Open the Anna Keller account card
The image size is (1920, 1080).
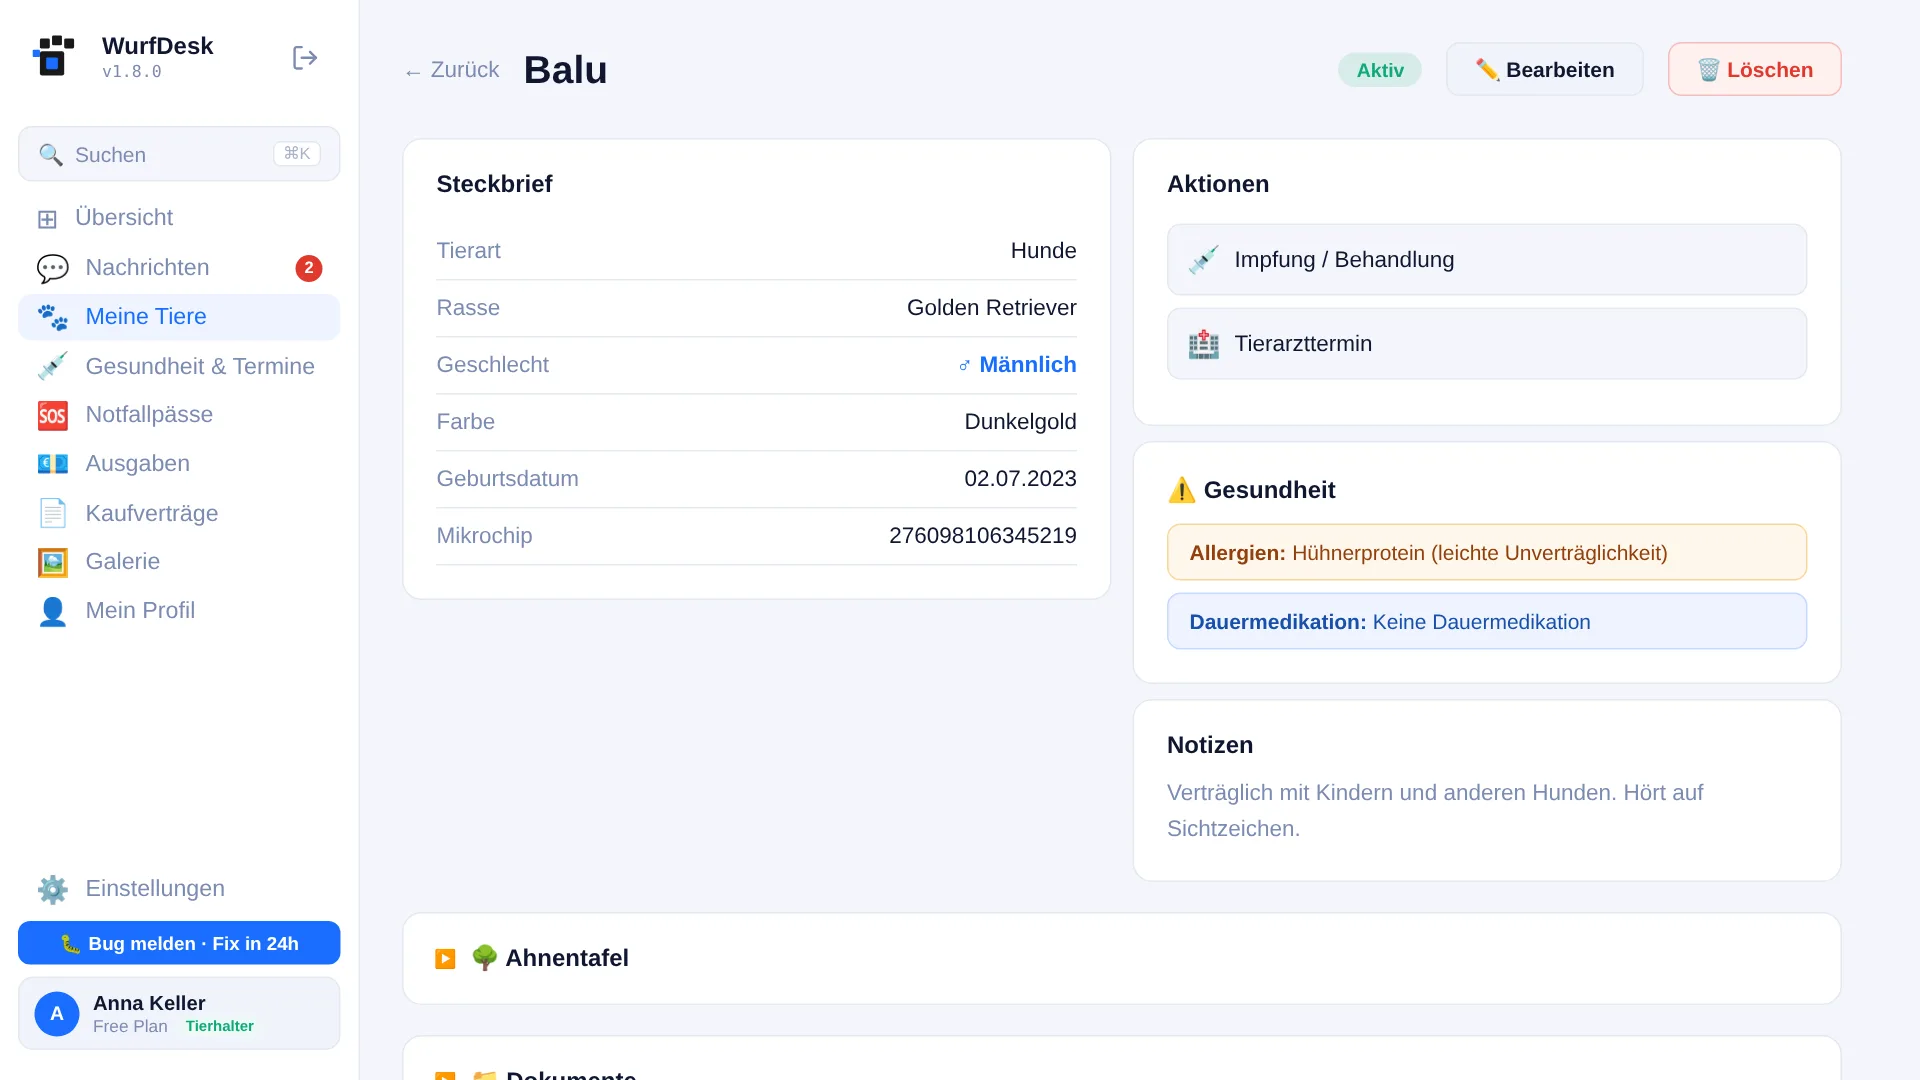179,1013
